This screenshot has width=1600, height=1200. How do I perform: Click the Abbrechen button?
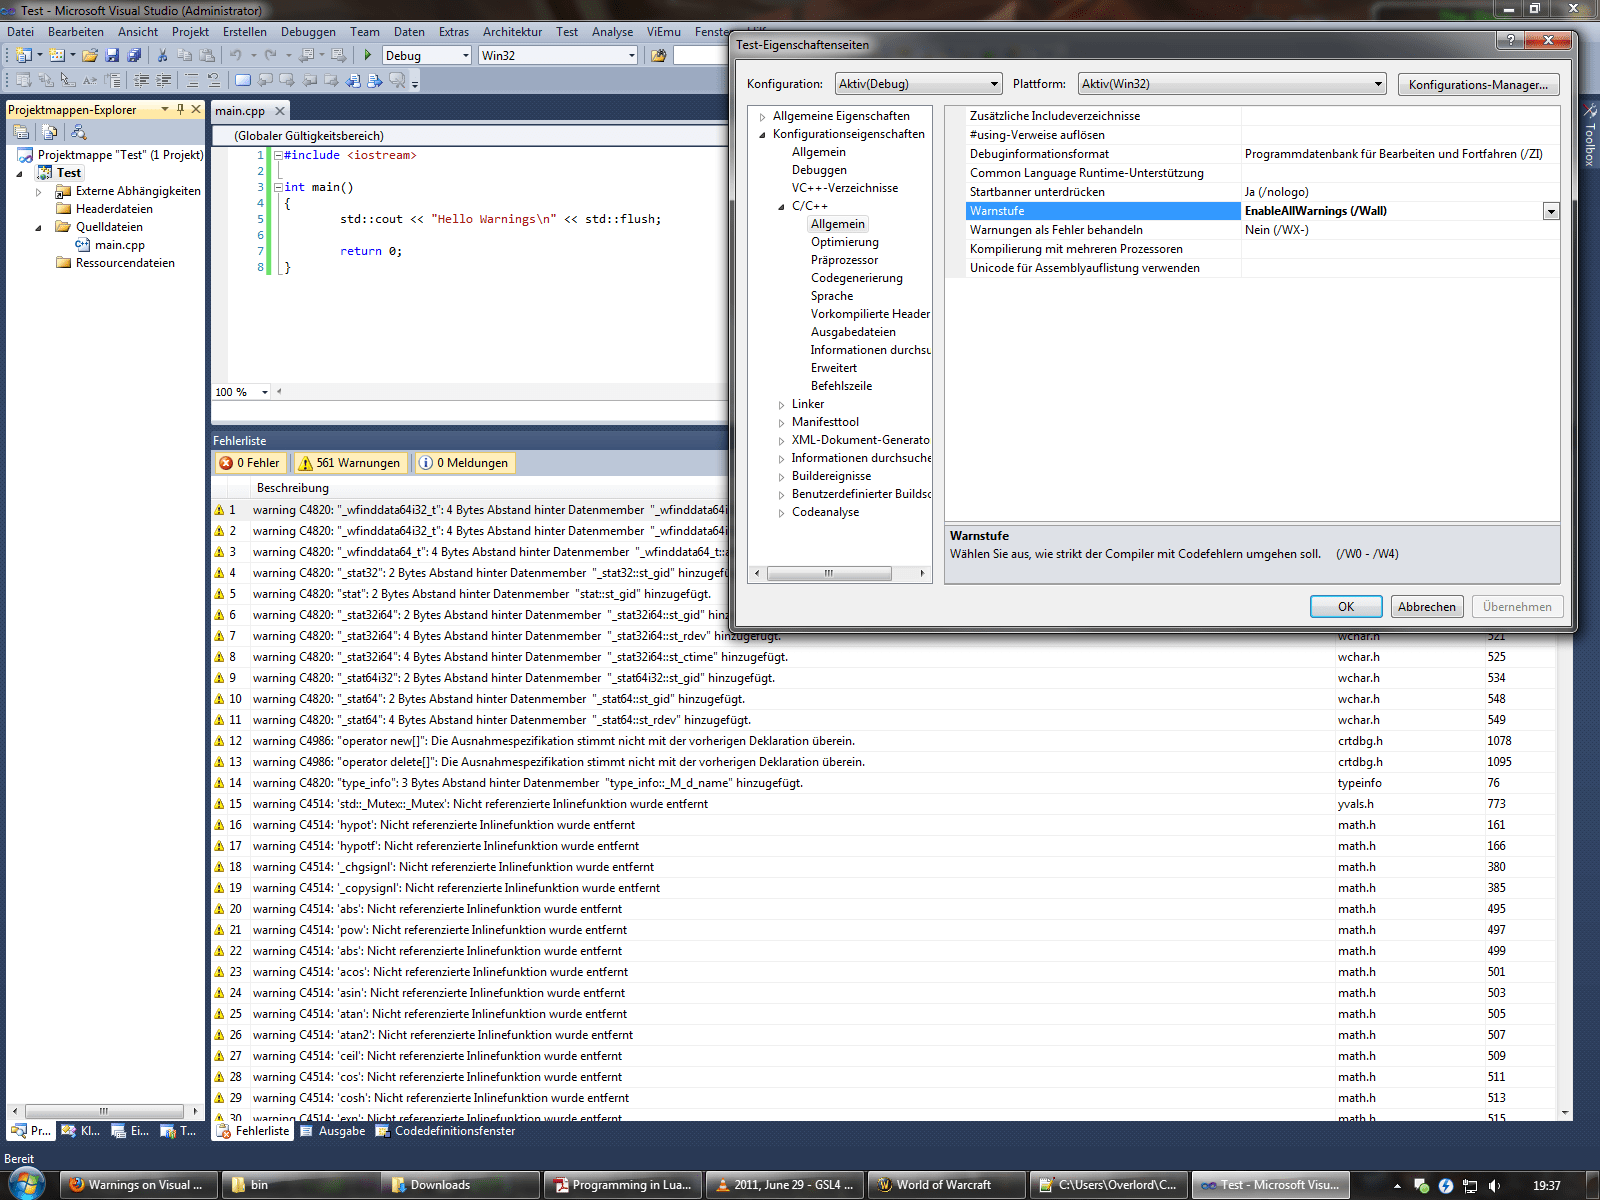[1427, 607]
